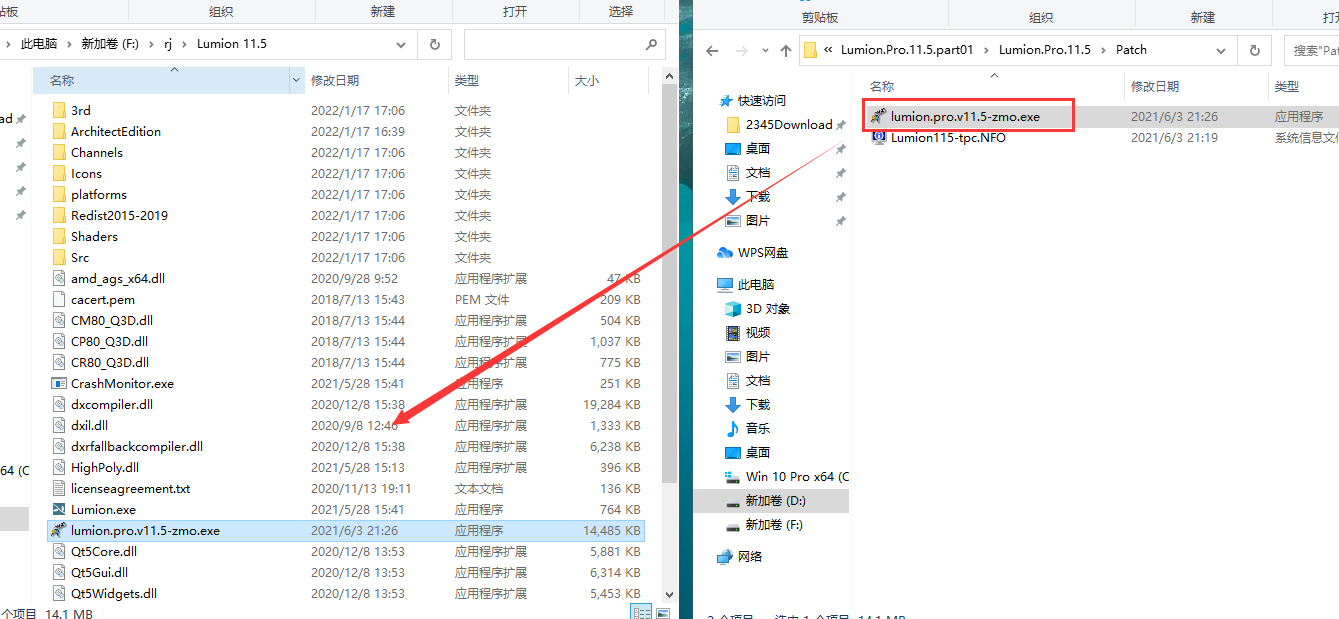Select the ArchitectEdition folder icon
Viewport: 1339px width, 619px height.
(x=58, y=131)
